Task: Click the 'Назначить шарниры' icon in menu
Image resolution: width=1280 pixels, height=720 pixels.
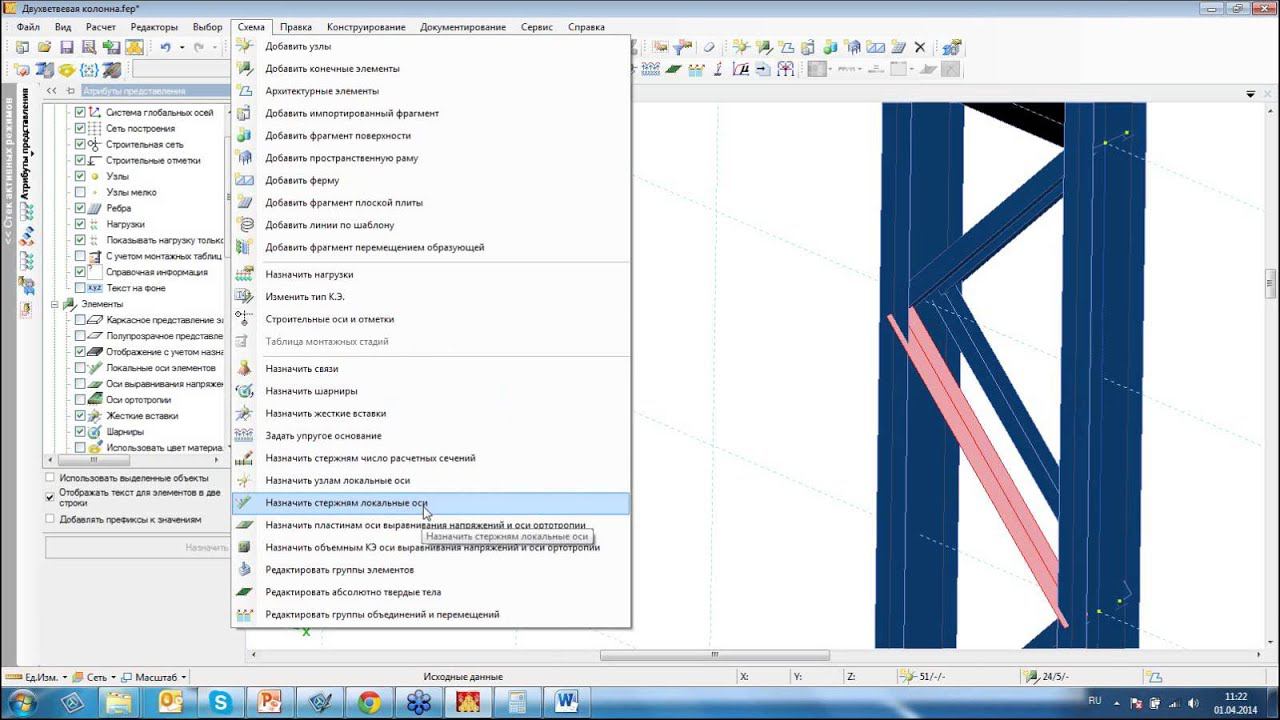Action: [244, 391]
